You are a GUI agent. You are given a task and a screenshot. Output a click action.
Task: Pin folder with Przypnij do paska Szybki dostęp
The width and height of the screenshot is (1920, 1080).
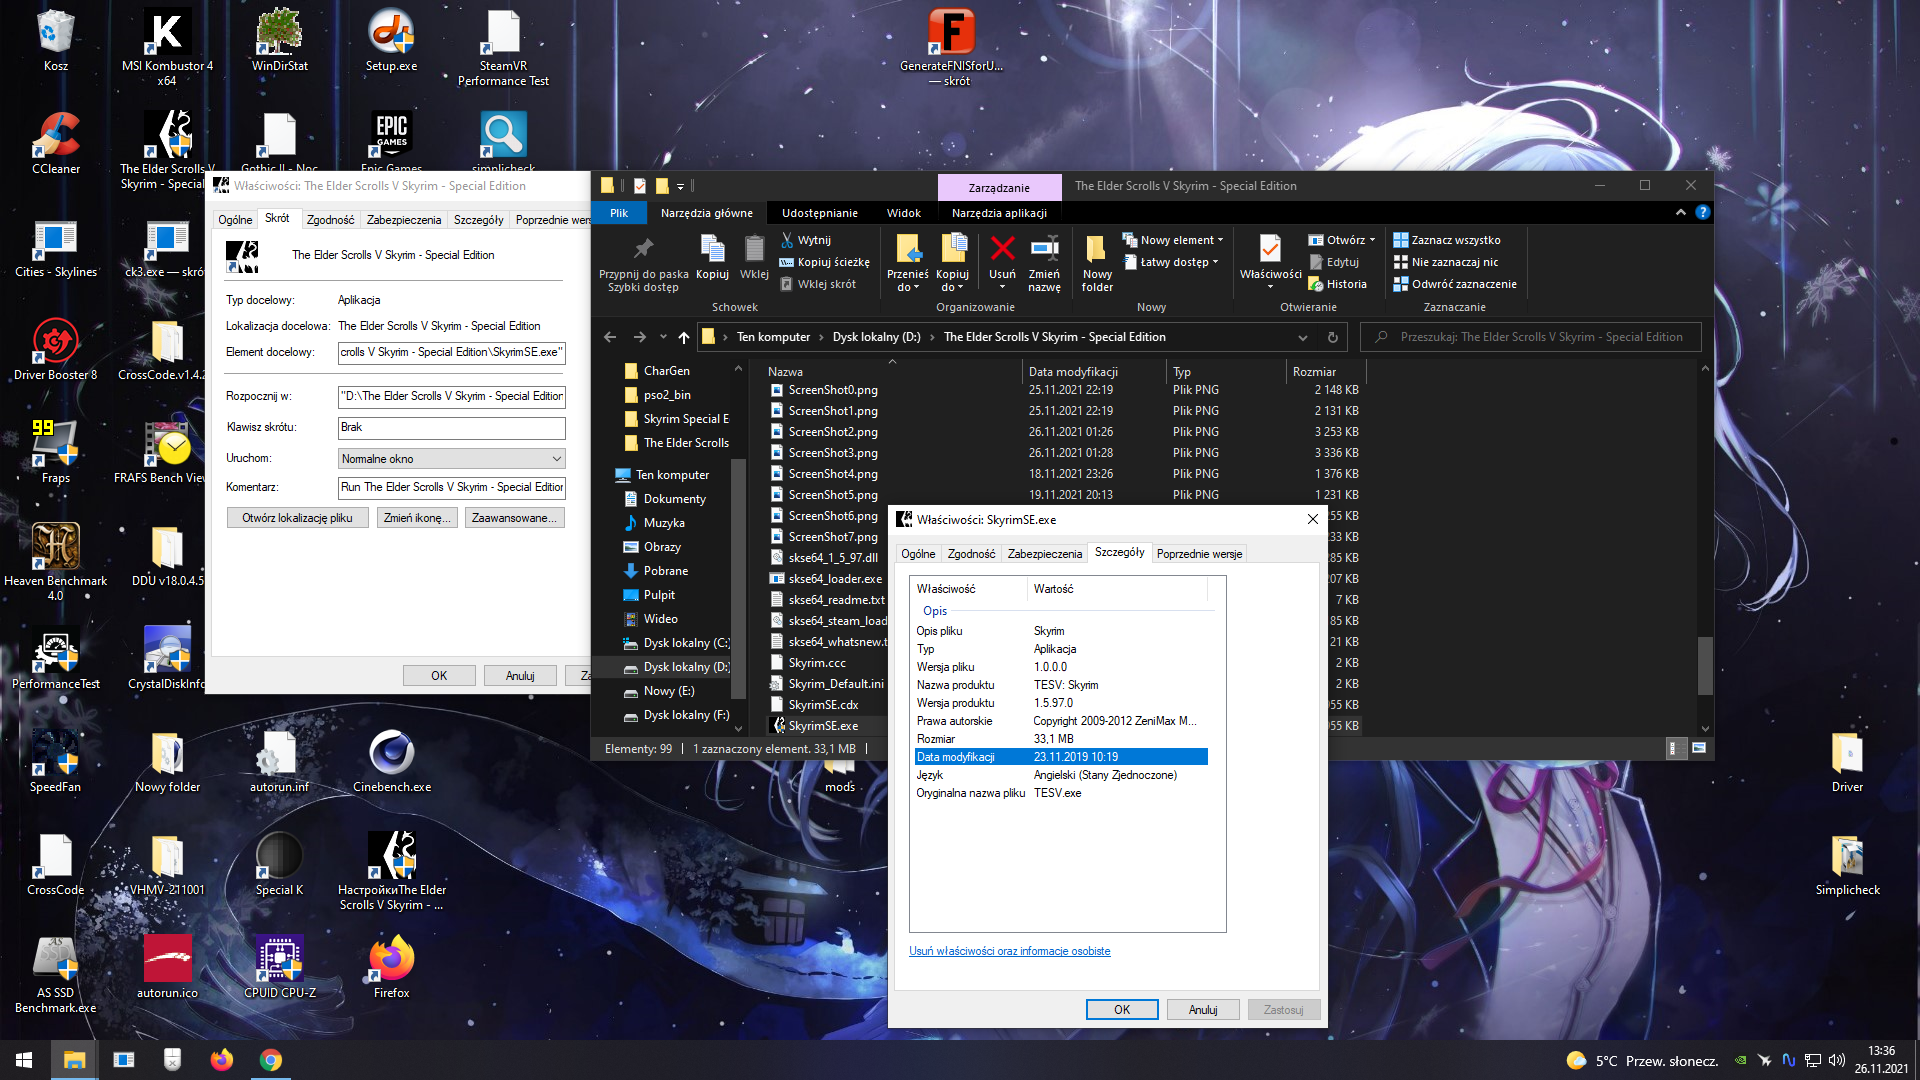tap(643, 264)
